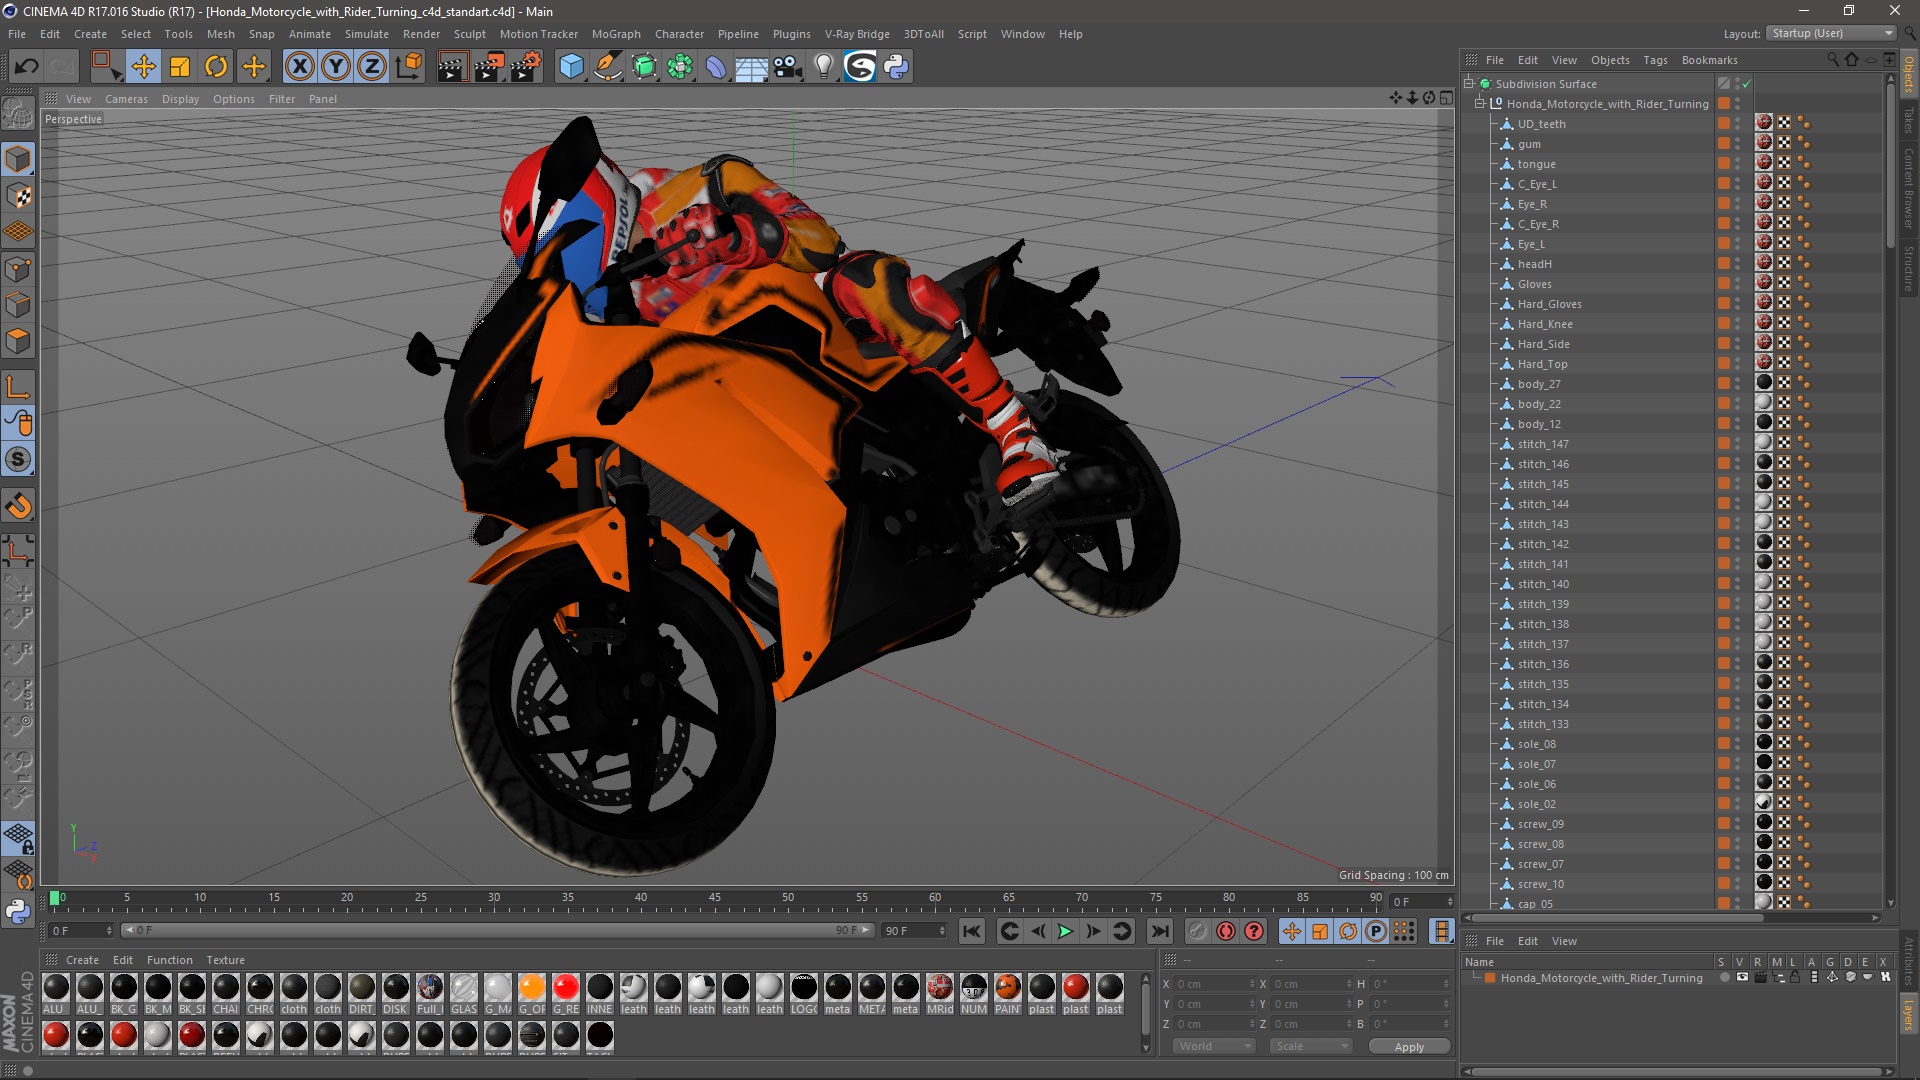Play the animation forwards
Viewport: 1920px width, 1080px height.
(x=1066, y=932)
